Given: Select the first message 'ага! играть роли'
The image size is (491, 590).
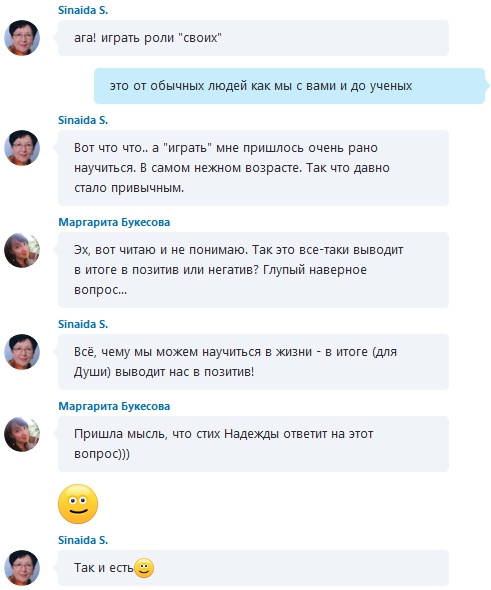Looking at the screenshot, I should [253, 38].
